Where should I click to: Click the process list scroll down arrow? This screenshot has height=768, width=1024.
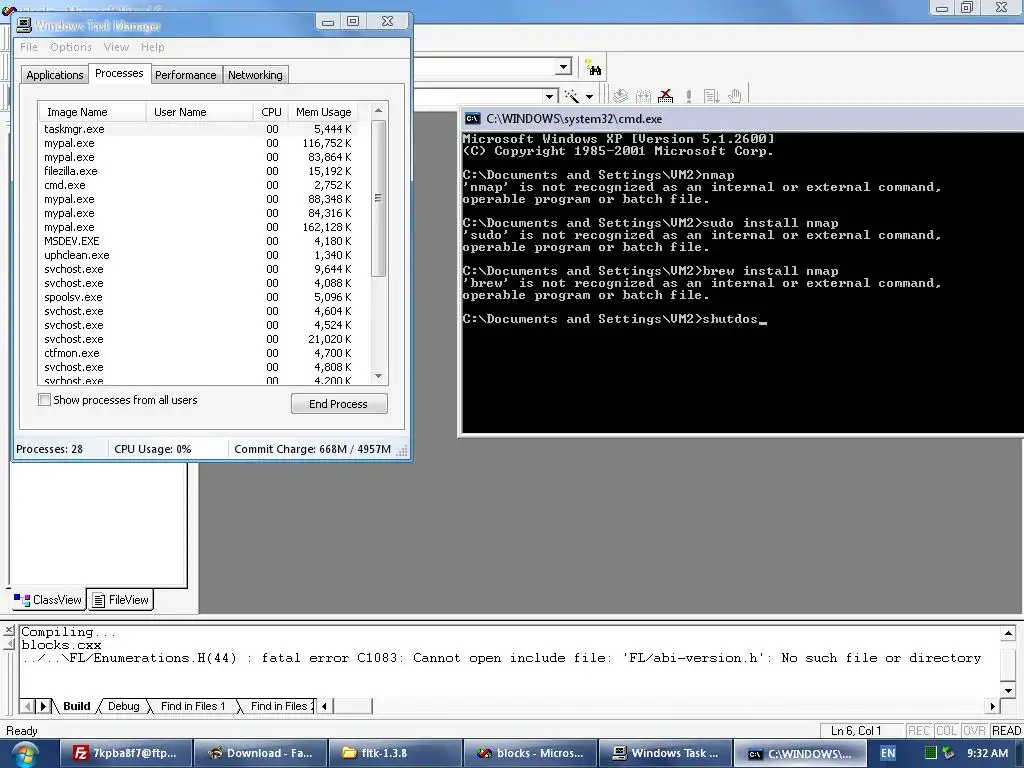coord(378,376)
